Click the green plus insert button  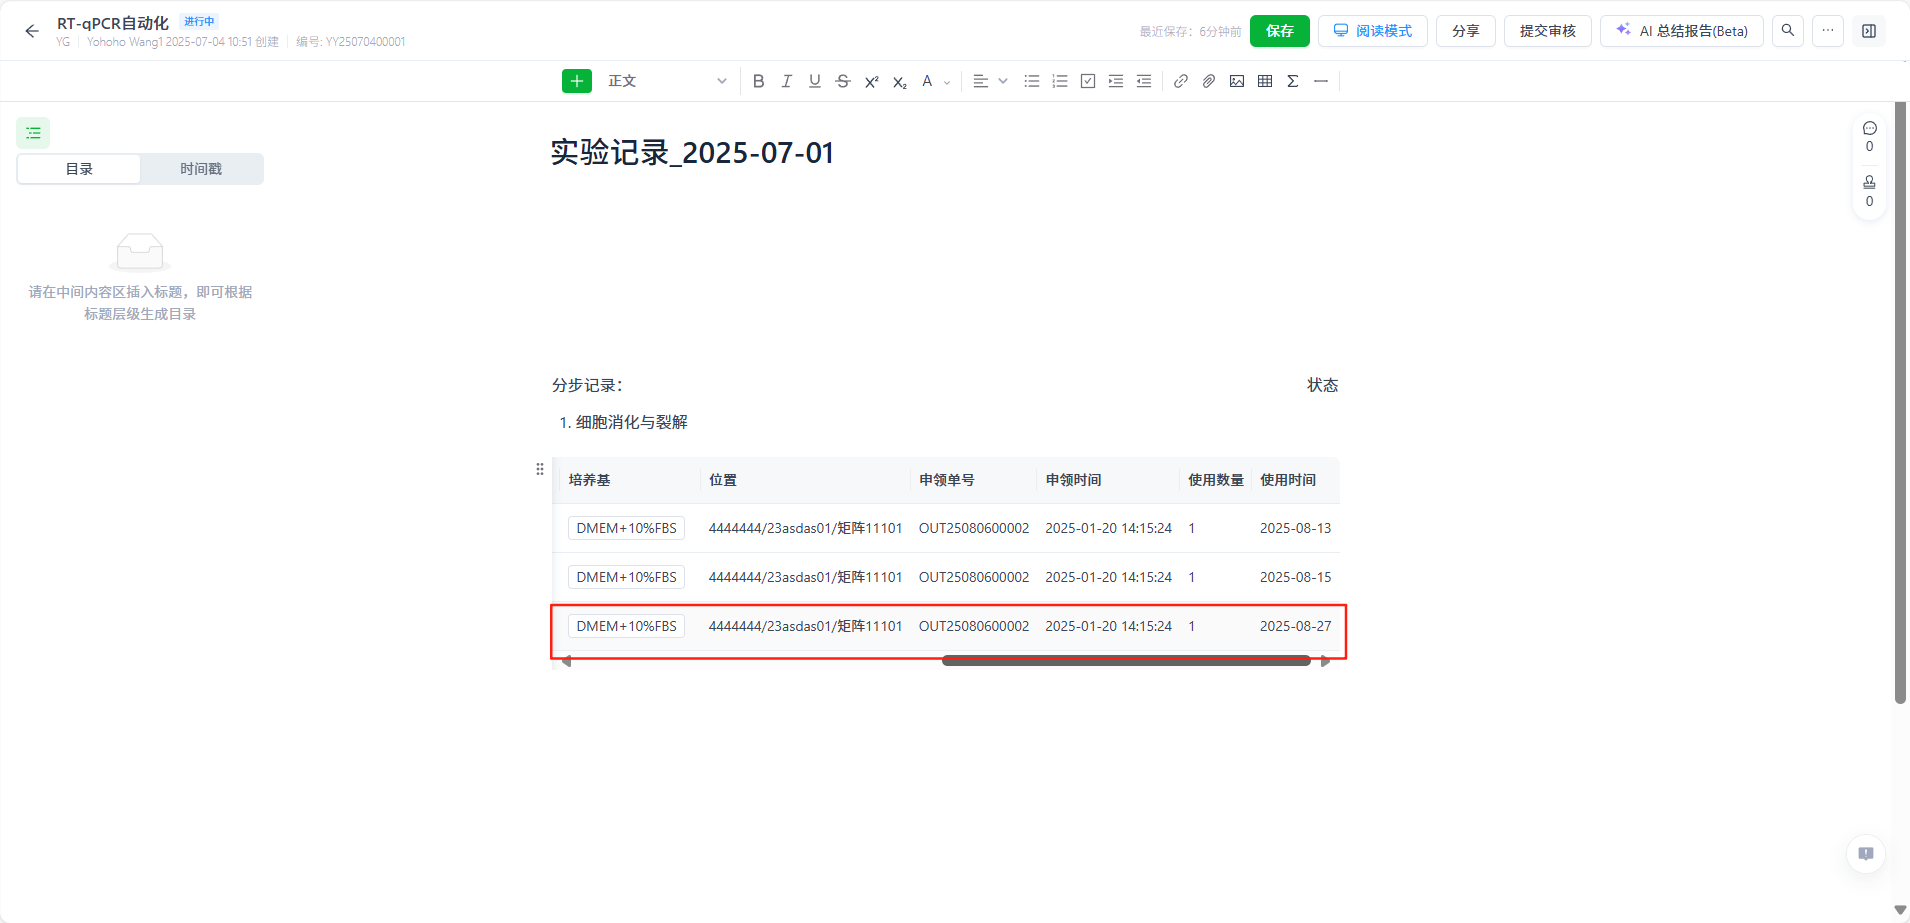(577, 81)
